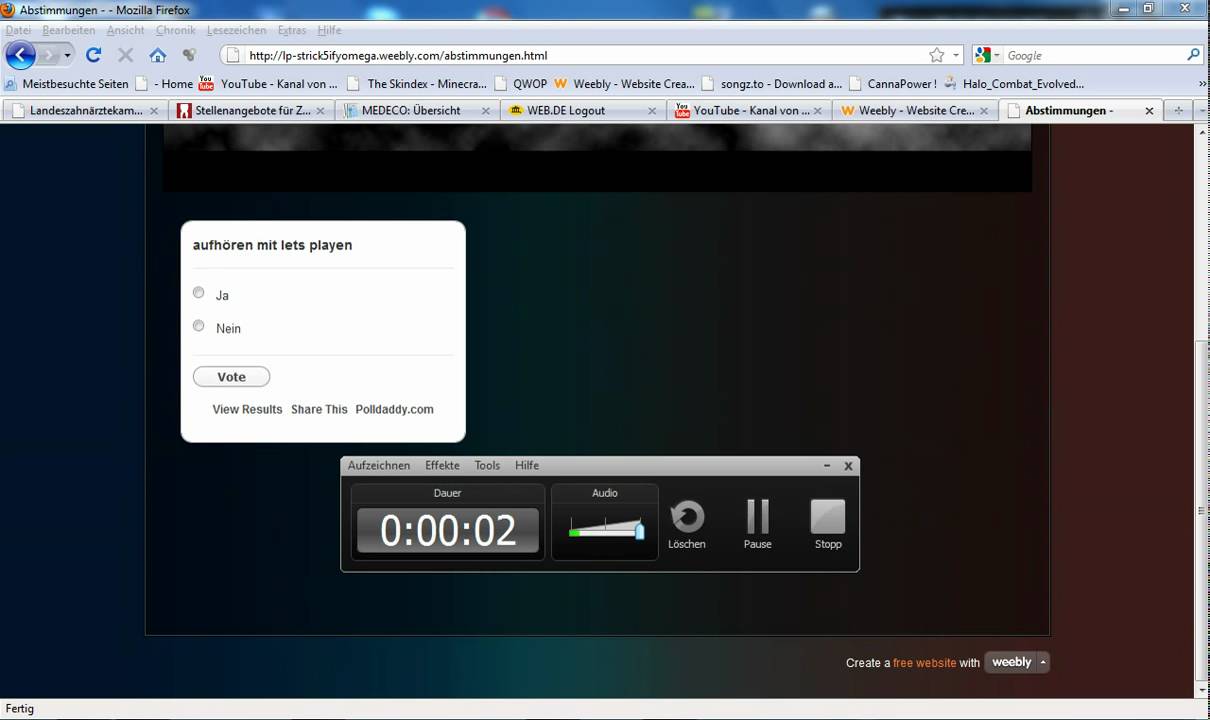Open the Bearbeiten menu
The width and height of the screenshot is (1210, 720).
[x=69, y=31]
